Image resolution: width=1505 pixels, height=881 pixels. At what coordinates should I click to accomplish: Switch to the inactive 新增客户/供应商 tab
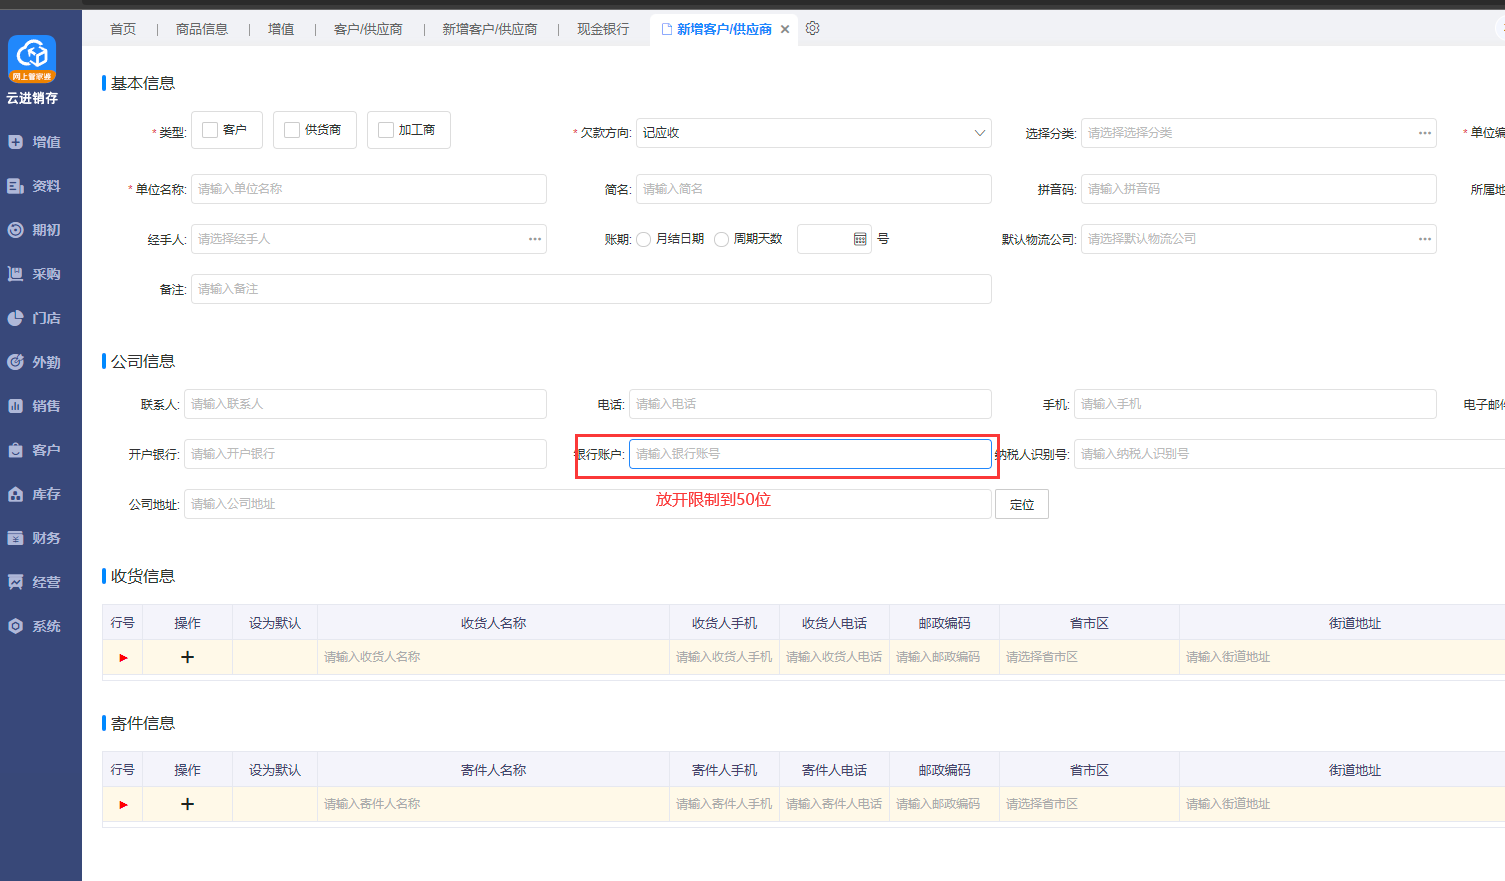(x=490, y=29)
